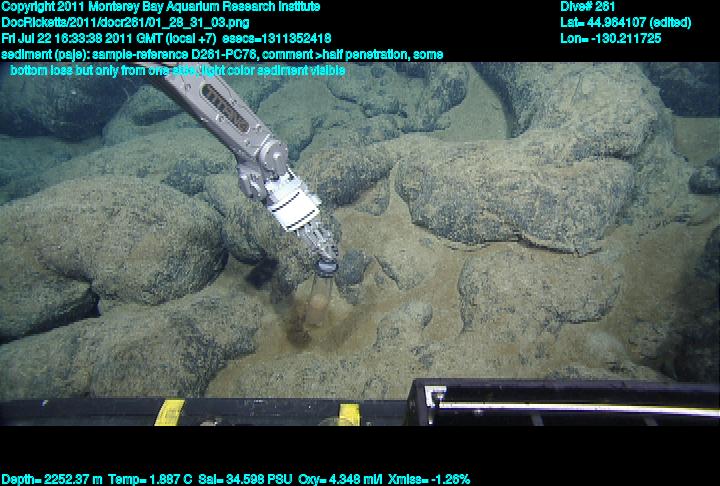Viewport: 720px width, 486px height.
Task: Click the Depth= 2252.37 m readout
Action: pos(50,479)
